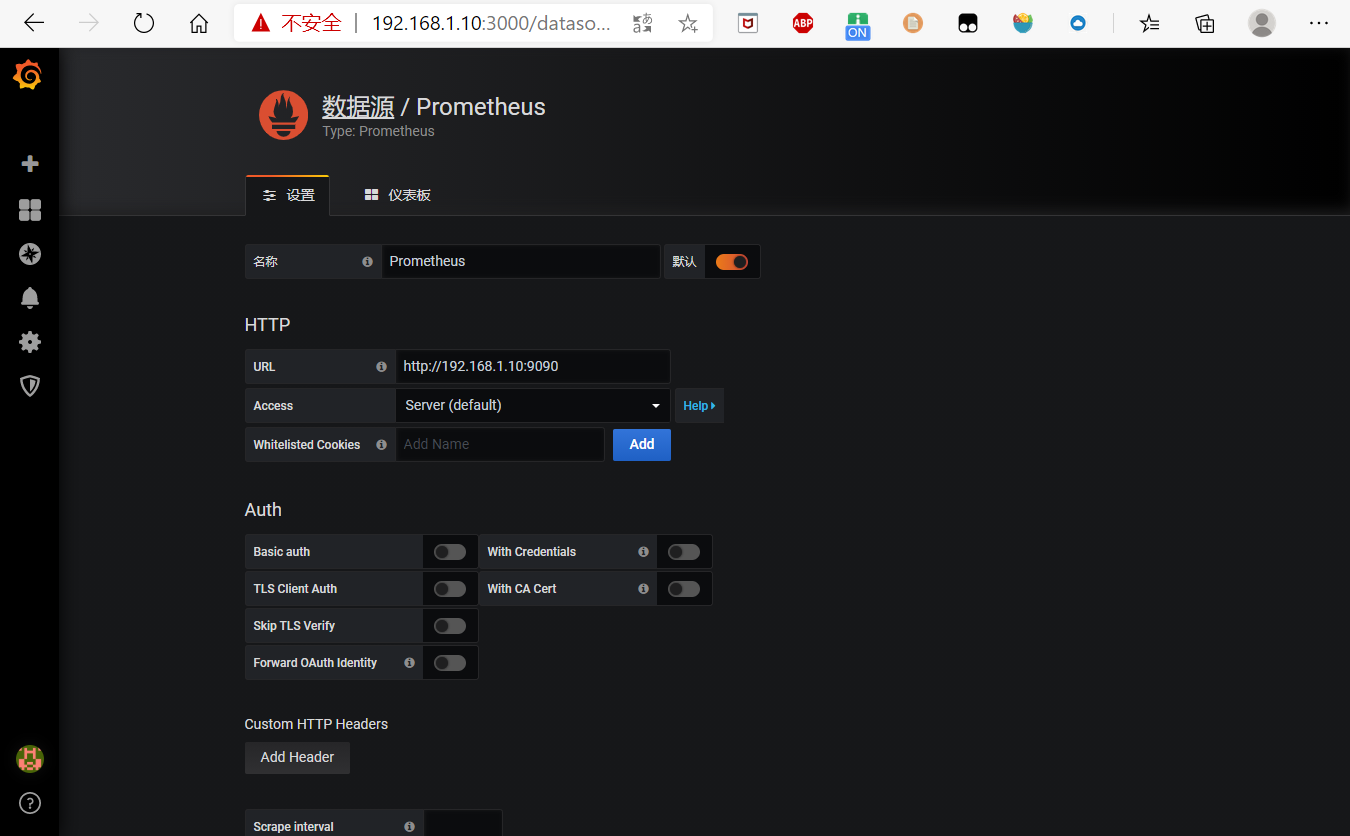Enable the TLS Client Auth switch
The width and height of the screenshot is (1350, 836).
pyautogui.click(x=450, y=589)
